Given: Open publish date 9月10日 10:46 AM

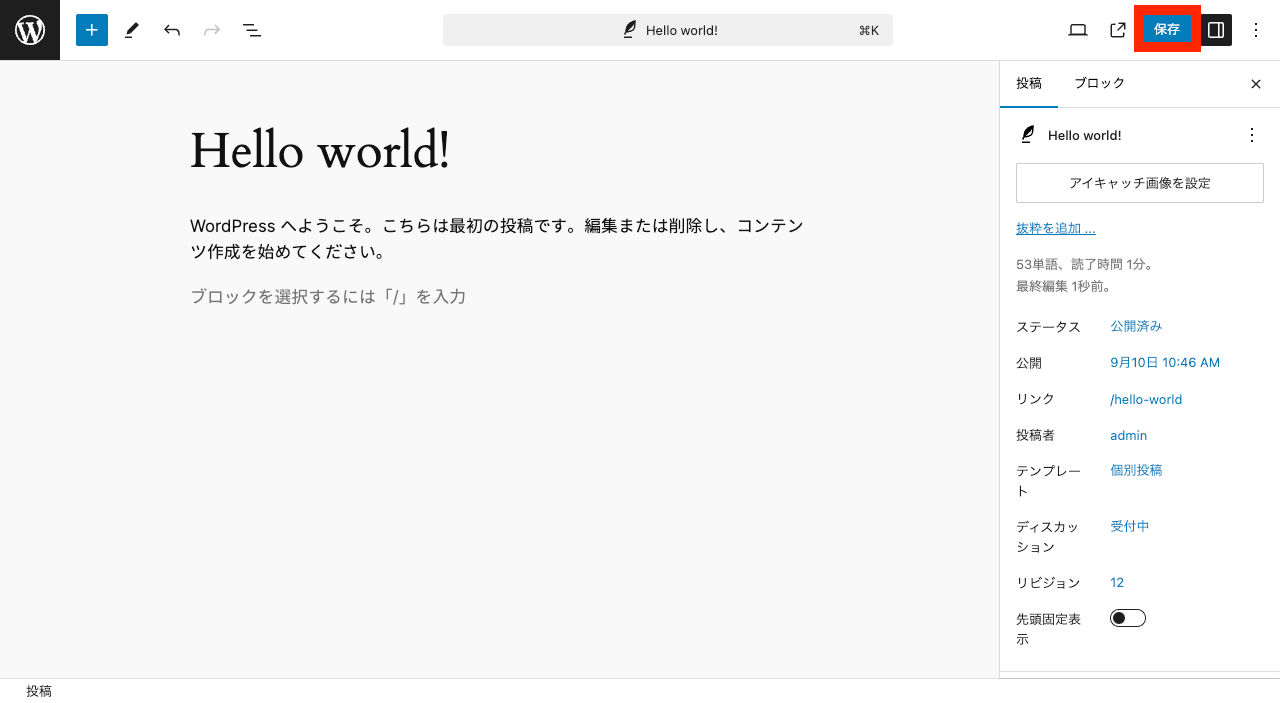Looking at the screenshot, I should tap(1165, 363).
